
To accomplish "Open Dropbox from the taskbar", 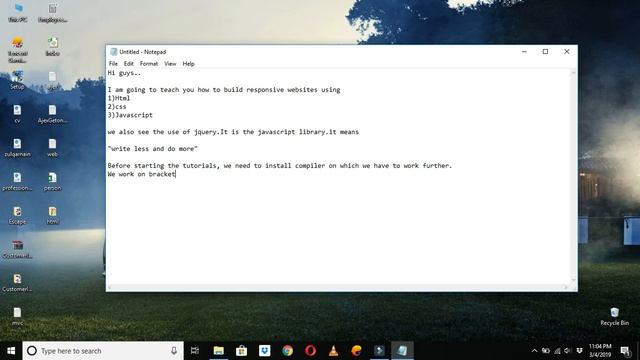I will click(x=264, y=351).
